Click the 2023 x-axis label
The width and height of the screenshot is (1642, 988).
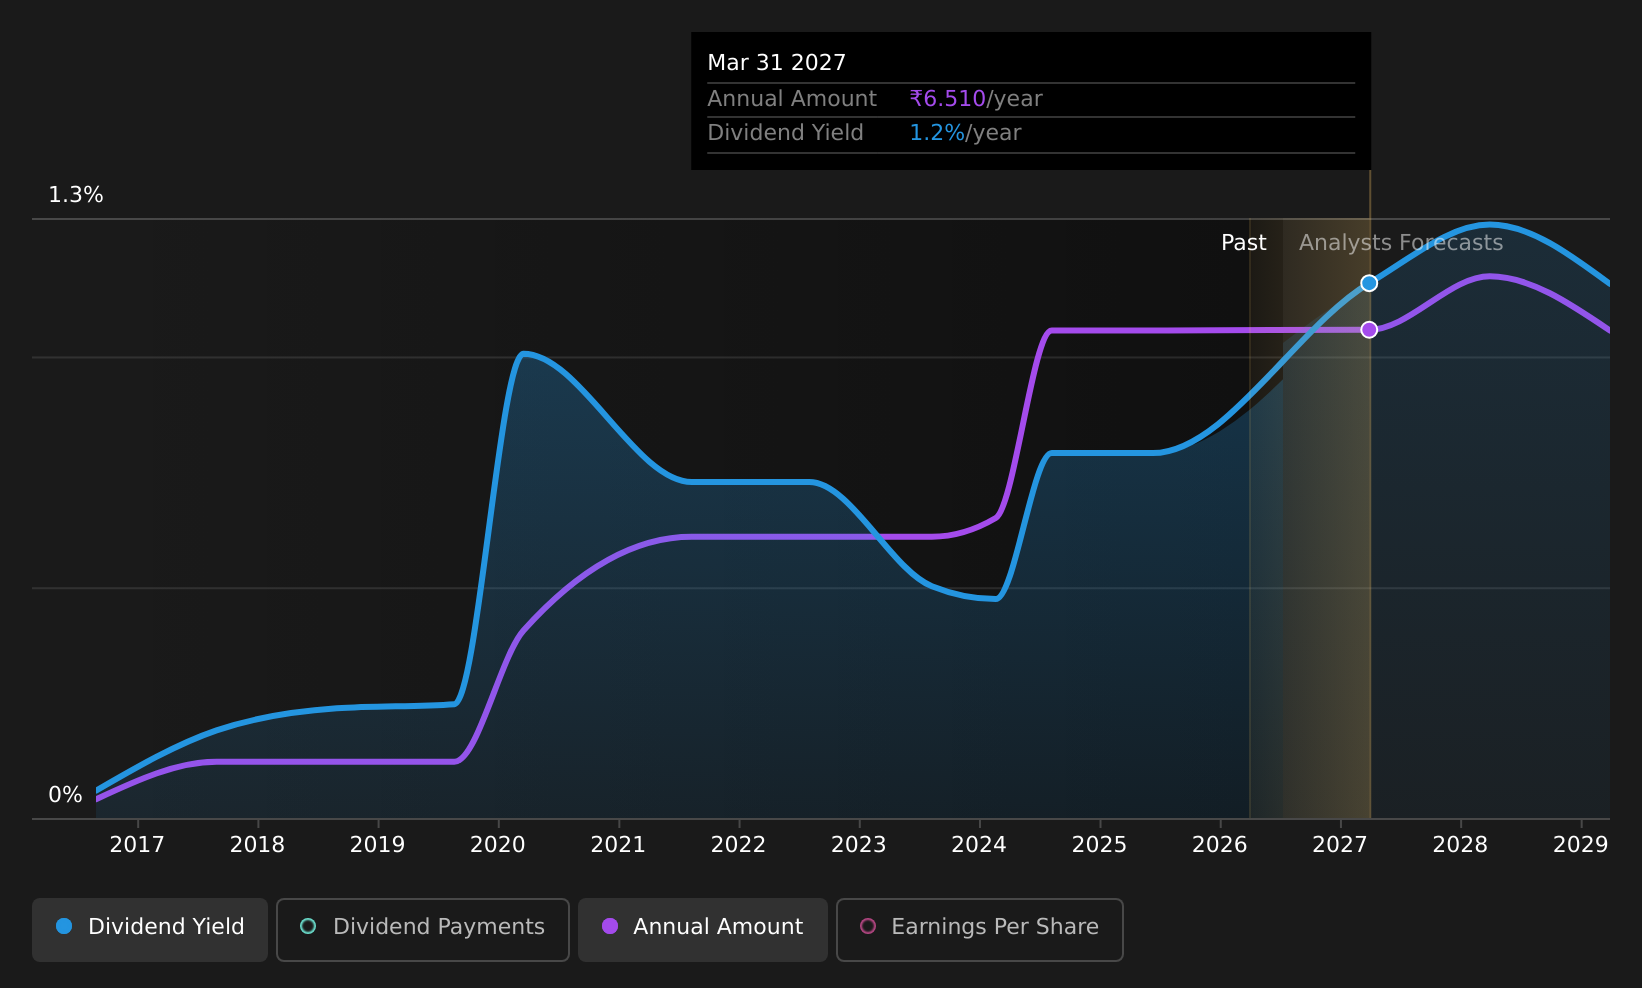coord(858,845)
